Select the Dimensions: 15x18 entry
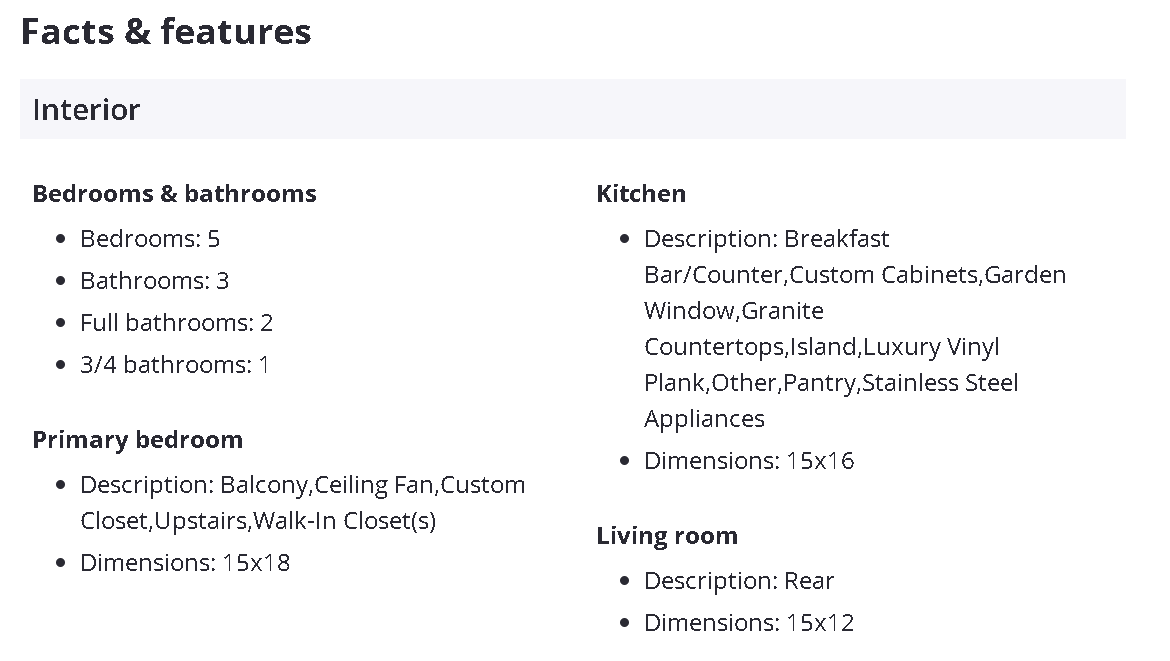The width and height of the screenshot is (1170, 661). click(x=184, y=563)
